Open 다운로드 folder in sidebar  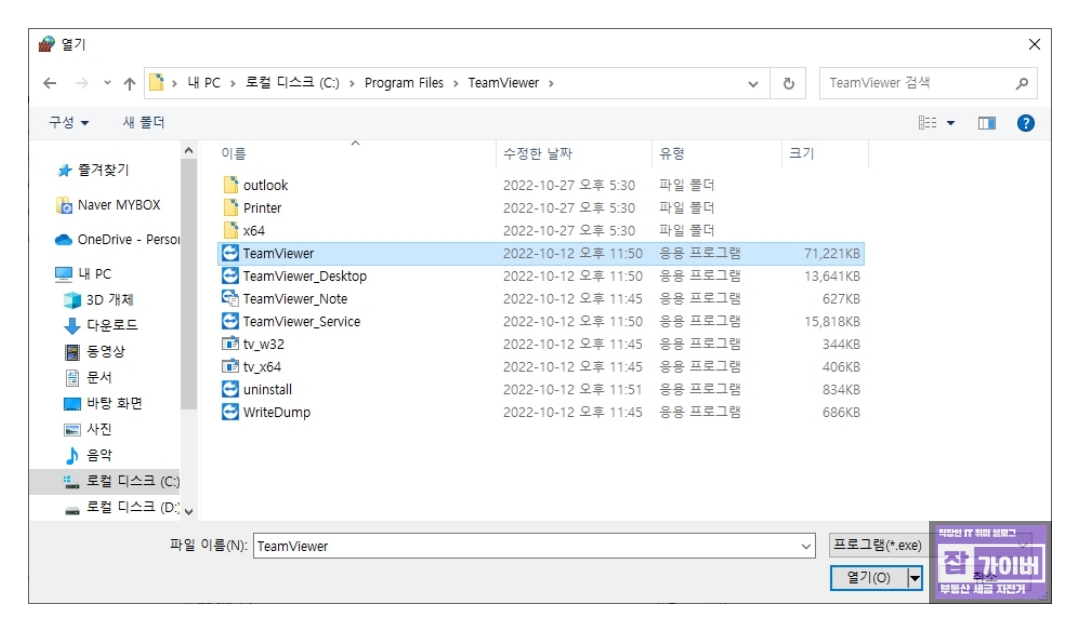(x=101, y=325)
